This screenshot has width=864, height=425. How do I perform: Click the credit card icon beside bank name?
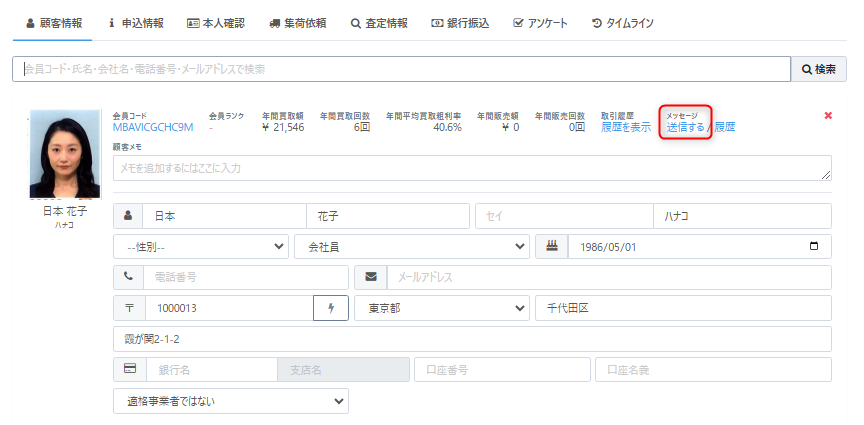(x=130, y=370)
